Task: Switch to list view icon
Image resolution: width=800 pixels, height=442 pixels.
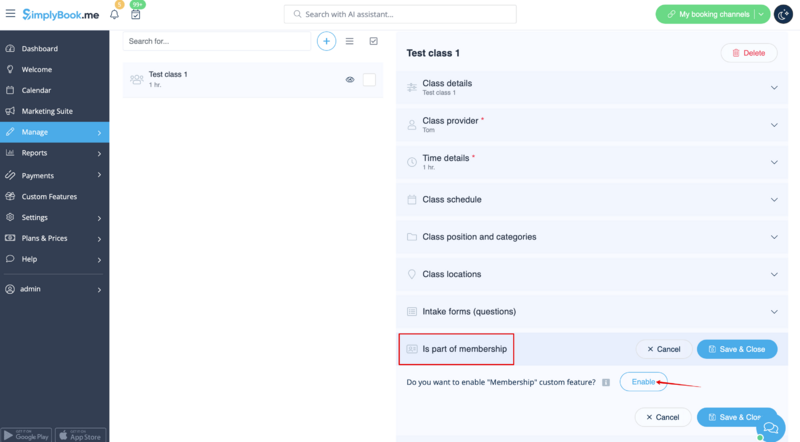Action: (x=349, y=41)
